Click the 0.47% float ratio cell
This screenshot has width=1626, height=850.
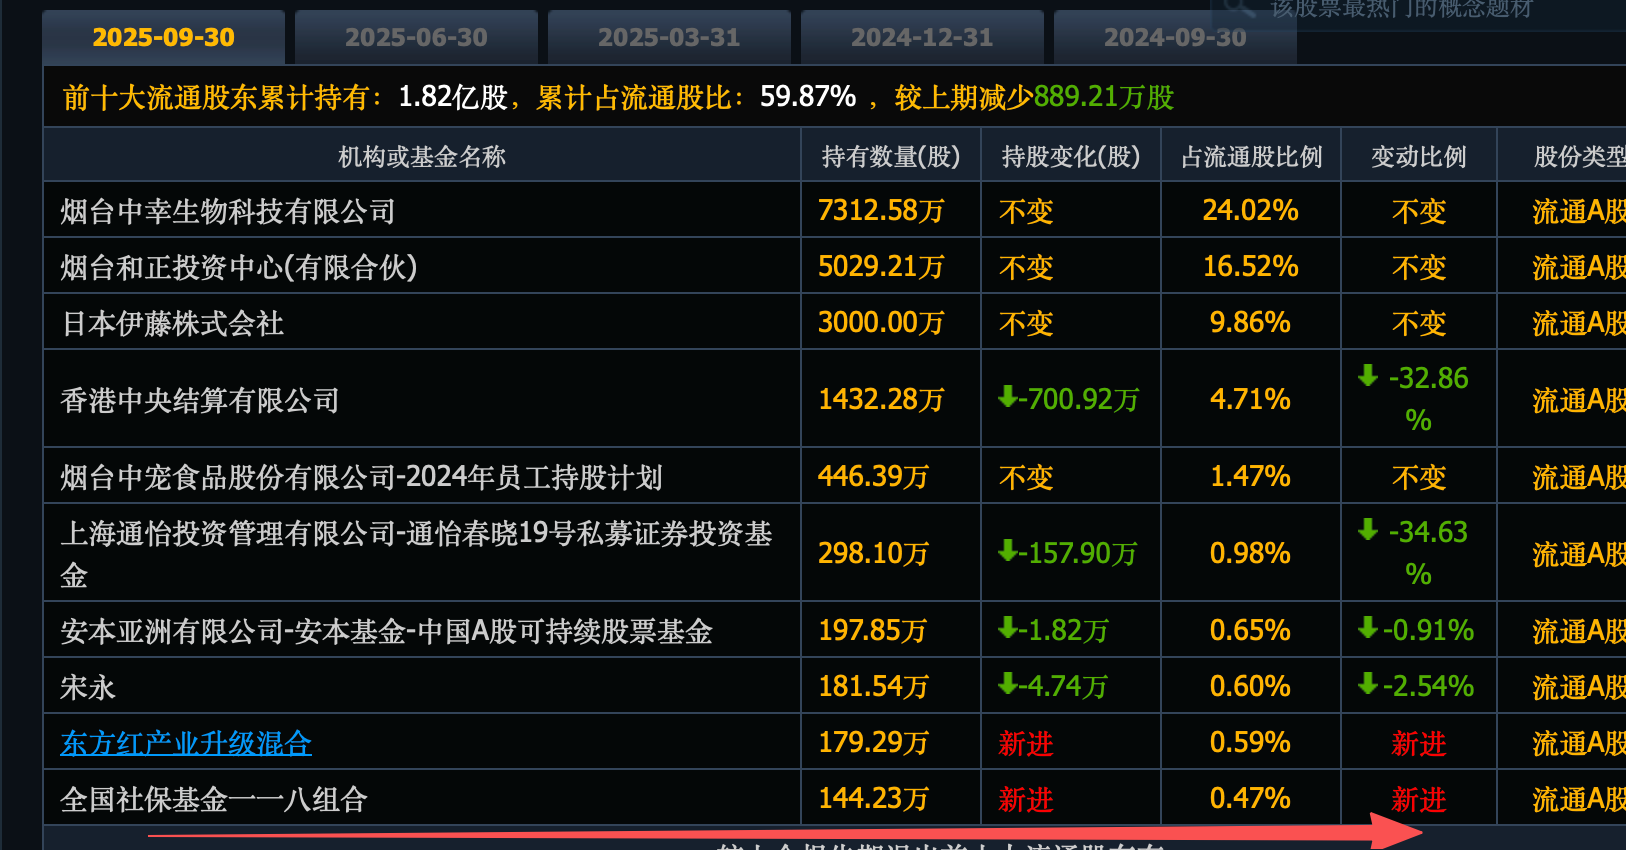pos(1250,798)
